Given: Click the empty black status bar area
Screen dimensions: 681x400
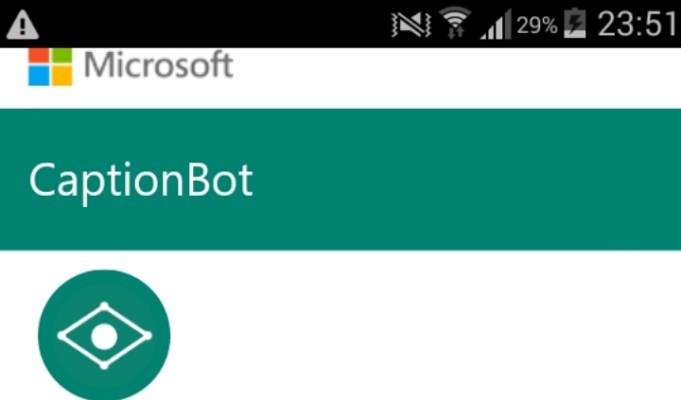Looking at the screenshot, I should tap(215, 24).
